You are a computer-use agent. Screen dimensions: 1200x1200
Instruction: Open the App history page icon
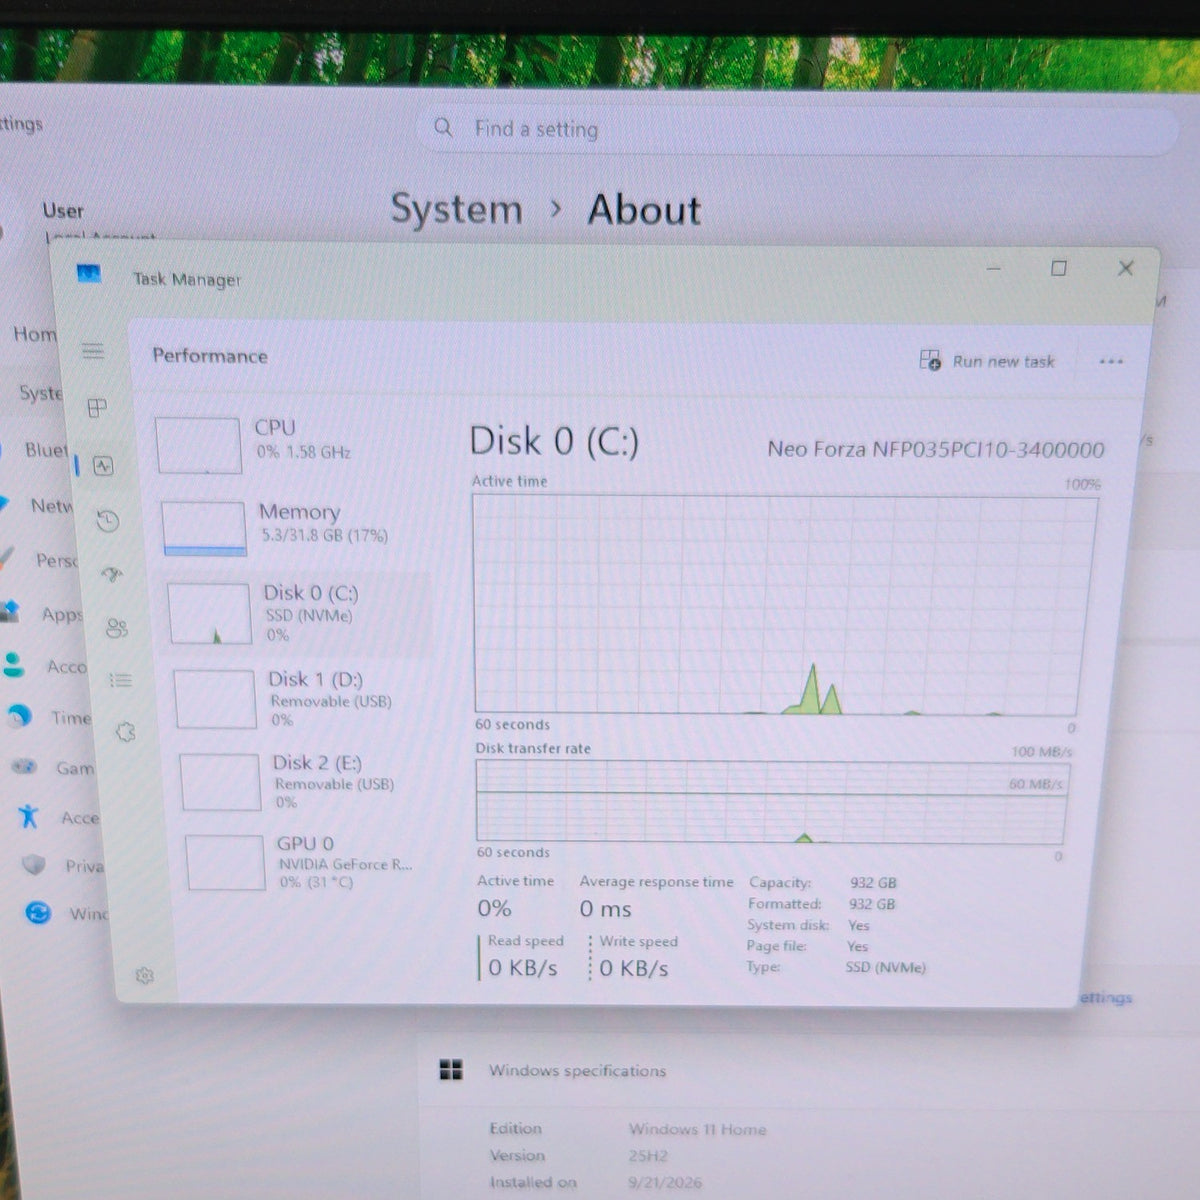(108, 521)
